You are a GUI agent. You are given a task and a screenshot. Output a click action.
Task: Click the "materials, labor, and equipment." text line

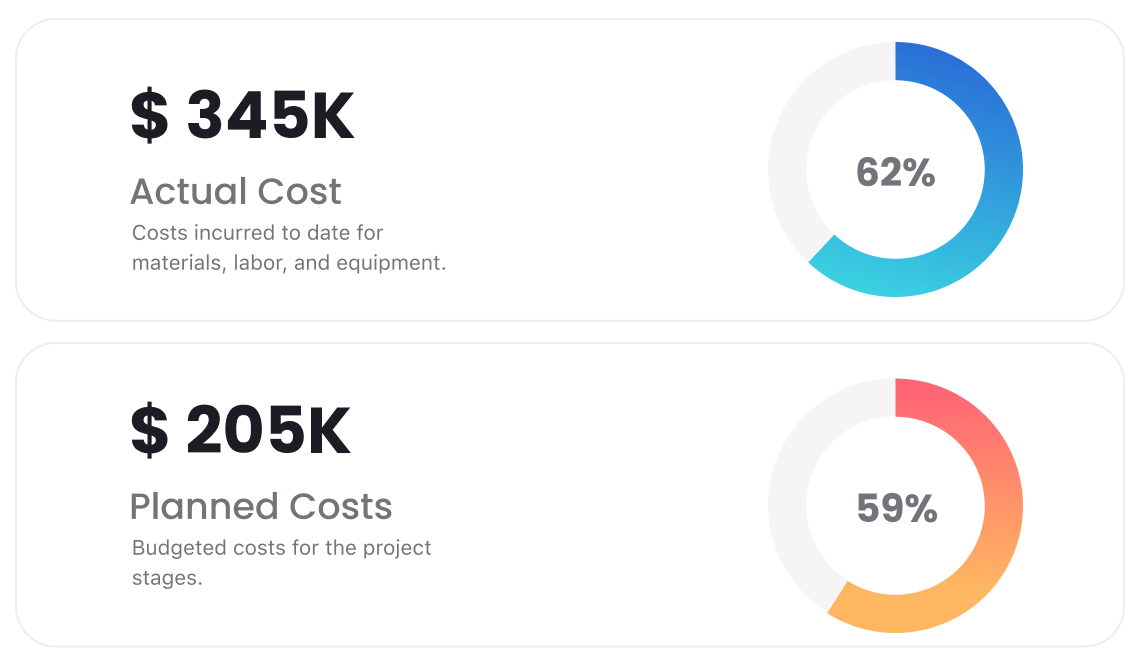[x=289, y=263]
